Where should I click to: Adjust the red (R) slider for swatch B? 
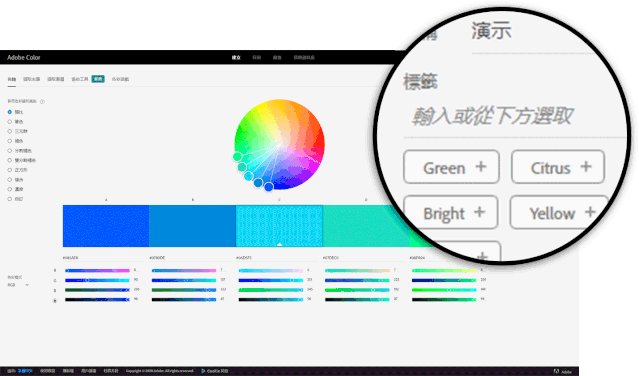pyautogui.click(x=184, y=270)
